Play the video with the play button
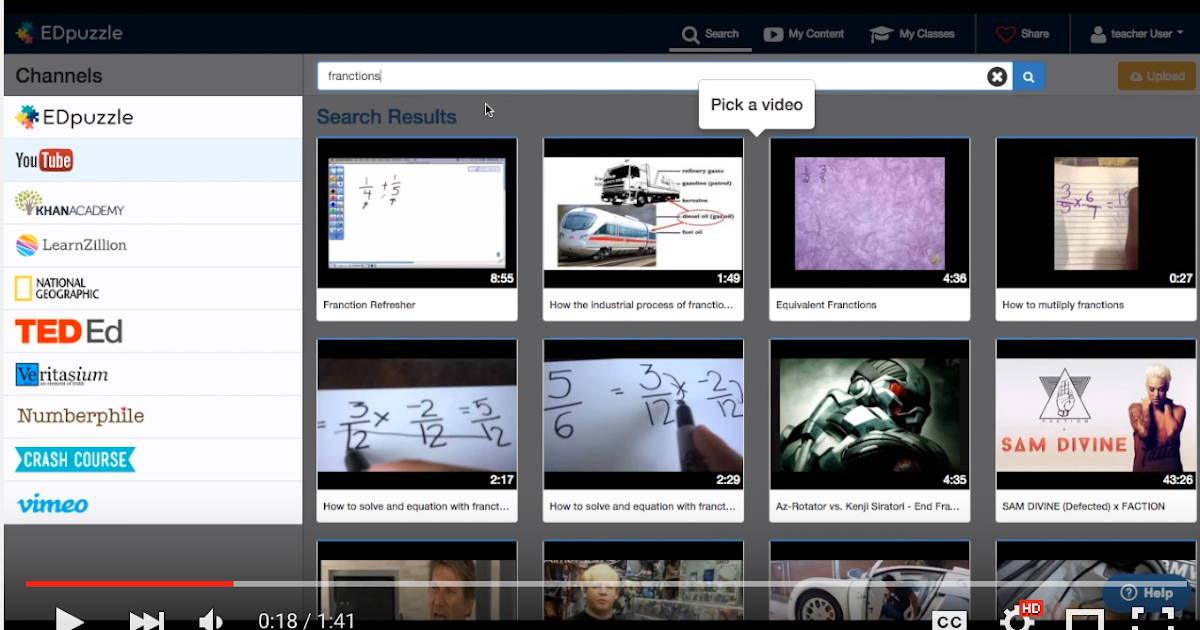The image size is (1200, 630). tap(68, 620)
